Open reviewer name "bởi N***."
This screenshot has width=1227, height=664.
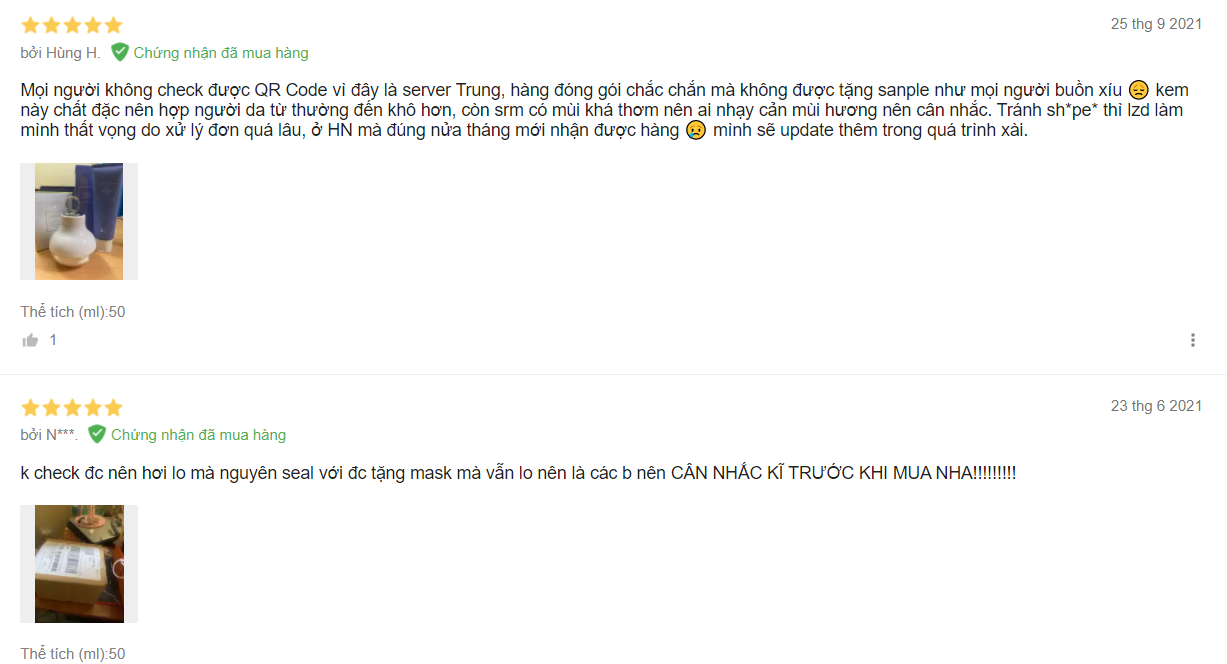[49, 435]
